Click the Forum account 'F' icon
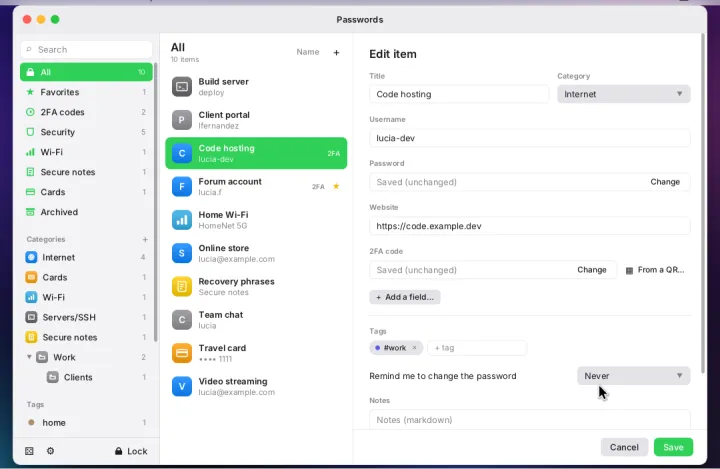This screenshot has height=469, width=720. pos(182,186)
